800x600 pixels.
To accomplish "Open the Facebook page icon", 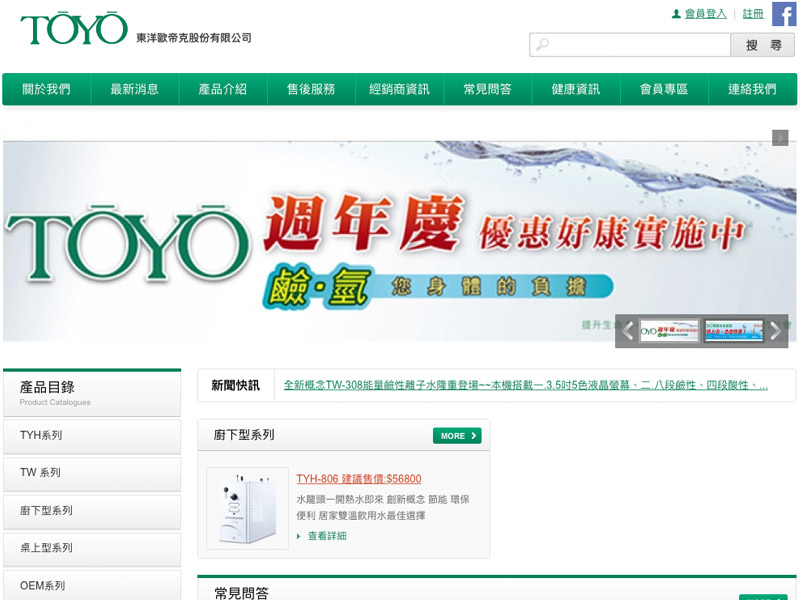I will click(784, 14).
